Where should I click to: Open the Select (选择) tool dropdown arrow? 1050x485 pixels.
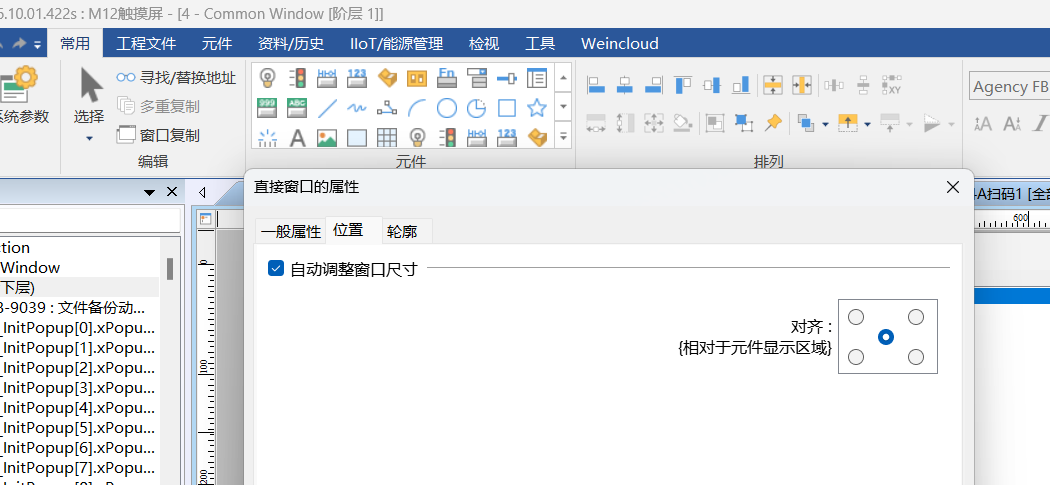click(x=89, y=138)
